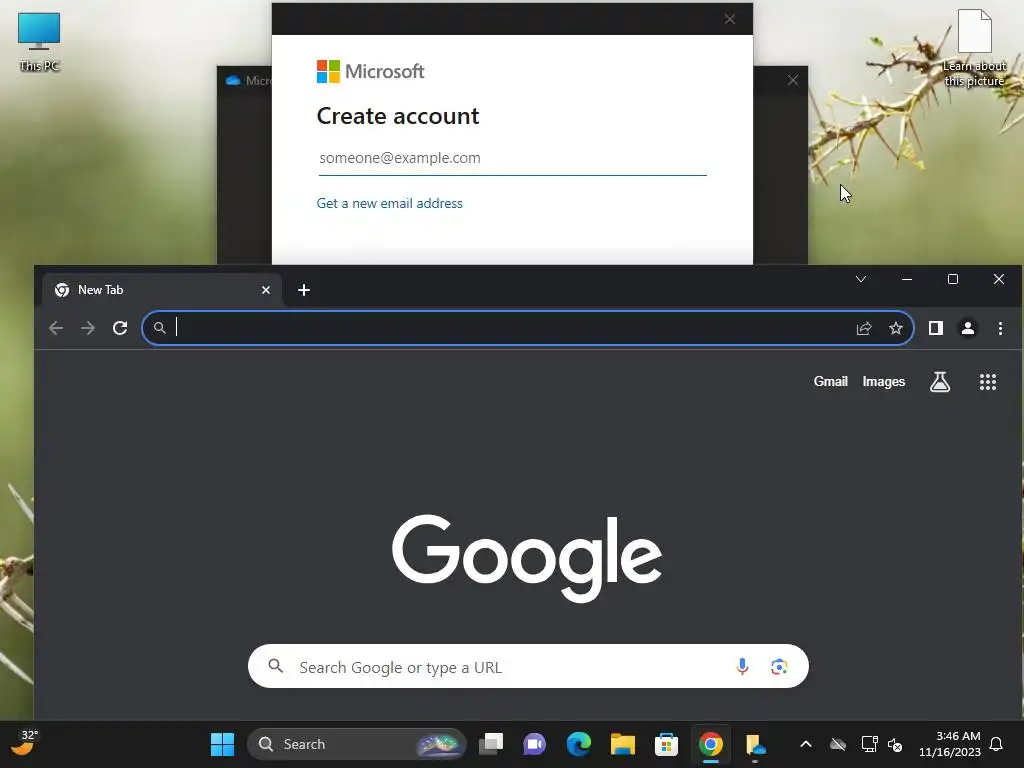
Task: Open Search Labs flask icon
Action: pyautogui.click(x=940, y=382)
